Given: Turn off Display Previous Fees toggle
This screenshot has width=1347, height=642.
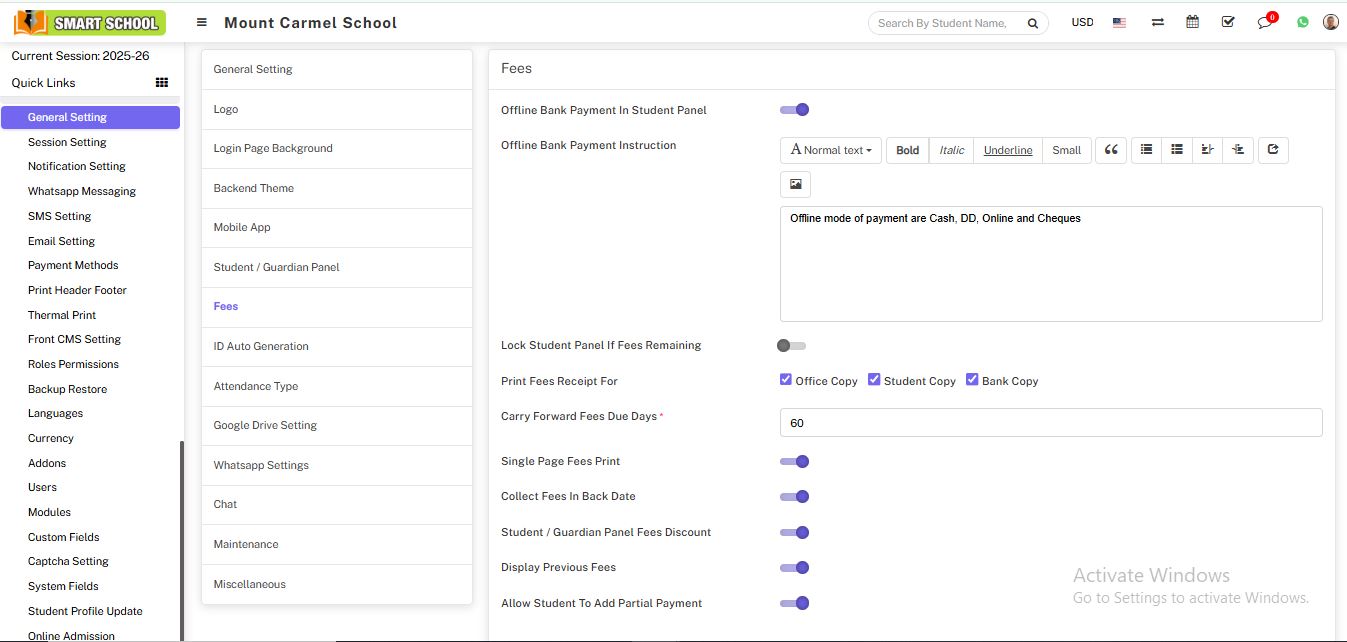Looking at the screenshot, I should click(794, 568).
